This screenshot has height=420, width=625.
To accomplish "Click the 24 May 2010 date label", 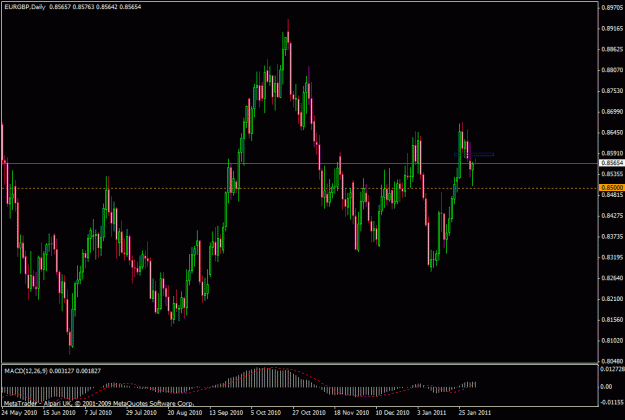I will click(19, 413).
